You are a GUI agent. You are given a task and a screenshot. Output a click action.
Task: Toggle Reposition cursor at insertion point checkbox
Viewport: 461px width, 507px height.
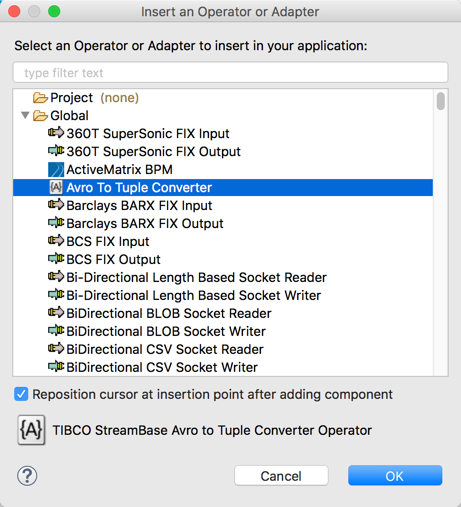point(21,394)
